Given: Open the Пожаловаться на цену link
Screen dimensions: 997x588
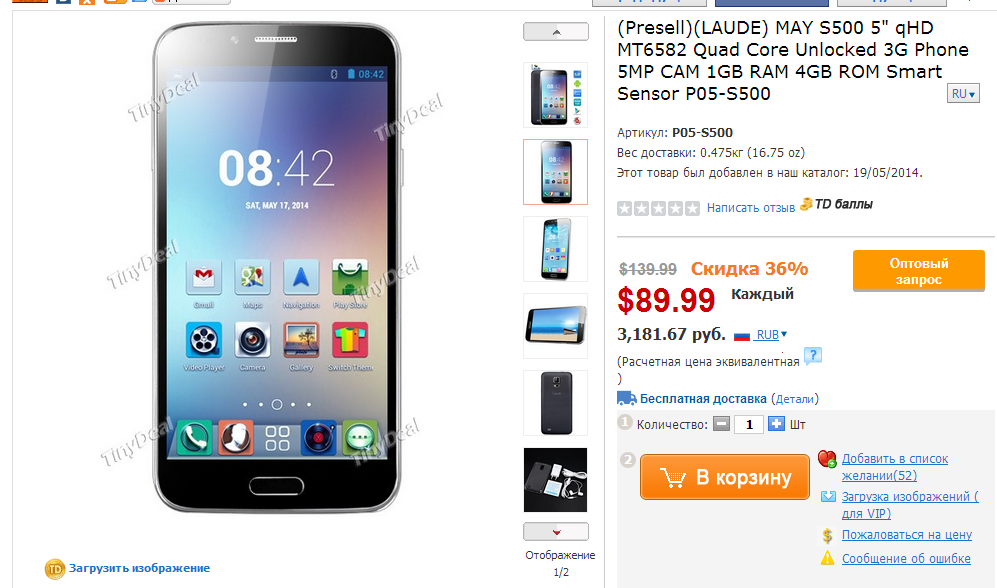Looking at the screenshot, I should [907, 535].
